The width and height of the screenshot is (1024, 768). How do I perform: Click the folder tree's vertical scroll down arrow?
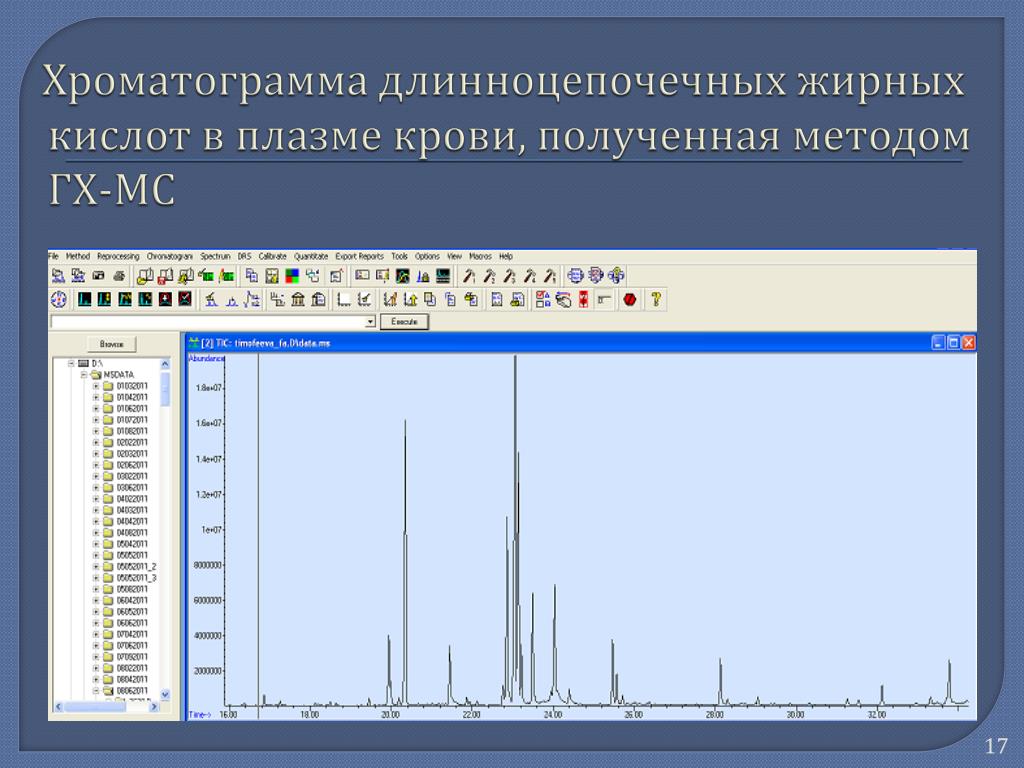(165, 695)
